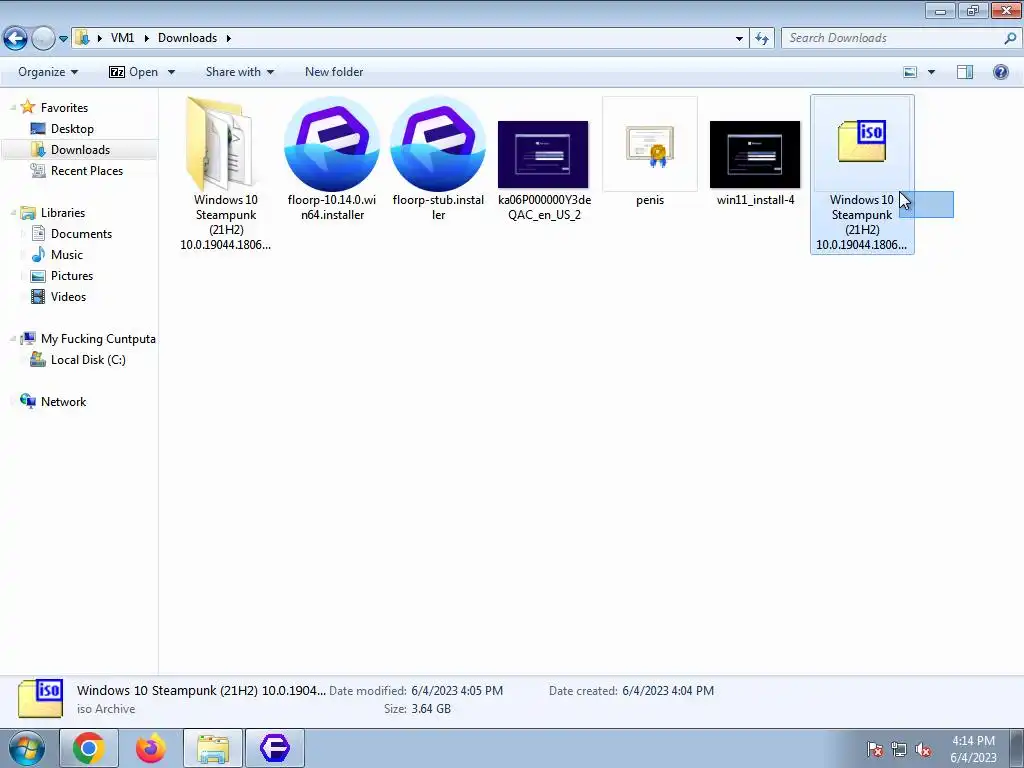The image size is (1024, 768).
Task: Open the Action Center flag tray icon
Action: coord(875,749)
